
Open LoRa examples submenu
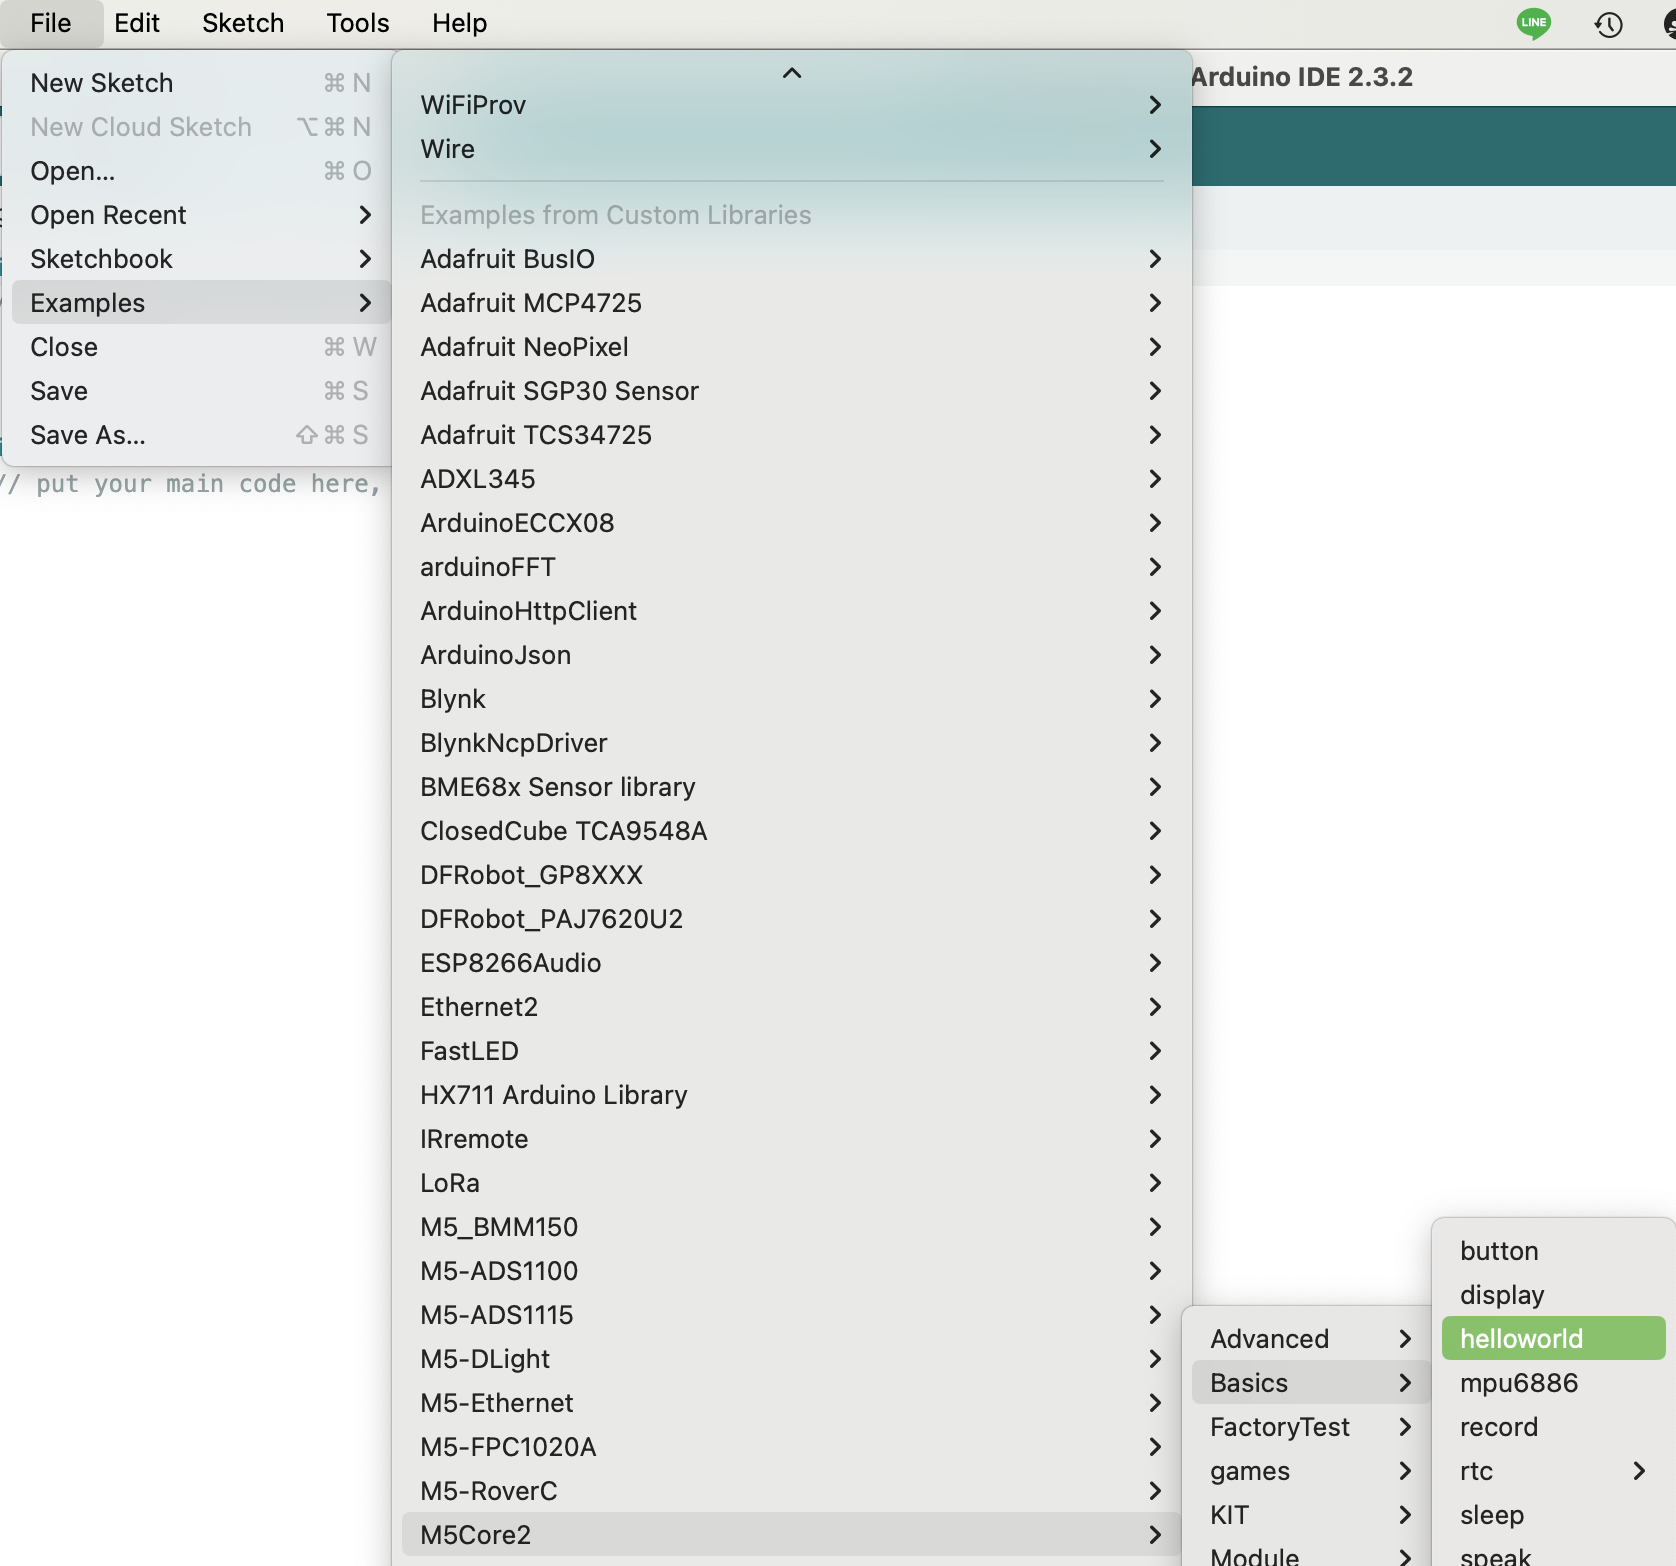[x=791, y=1183]
